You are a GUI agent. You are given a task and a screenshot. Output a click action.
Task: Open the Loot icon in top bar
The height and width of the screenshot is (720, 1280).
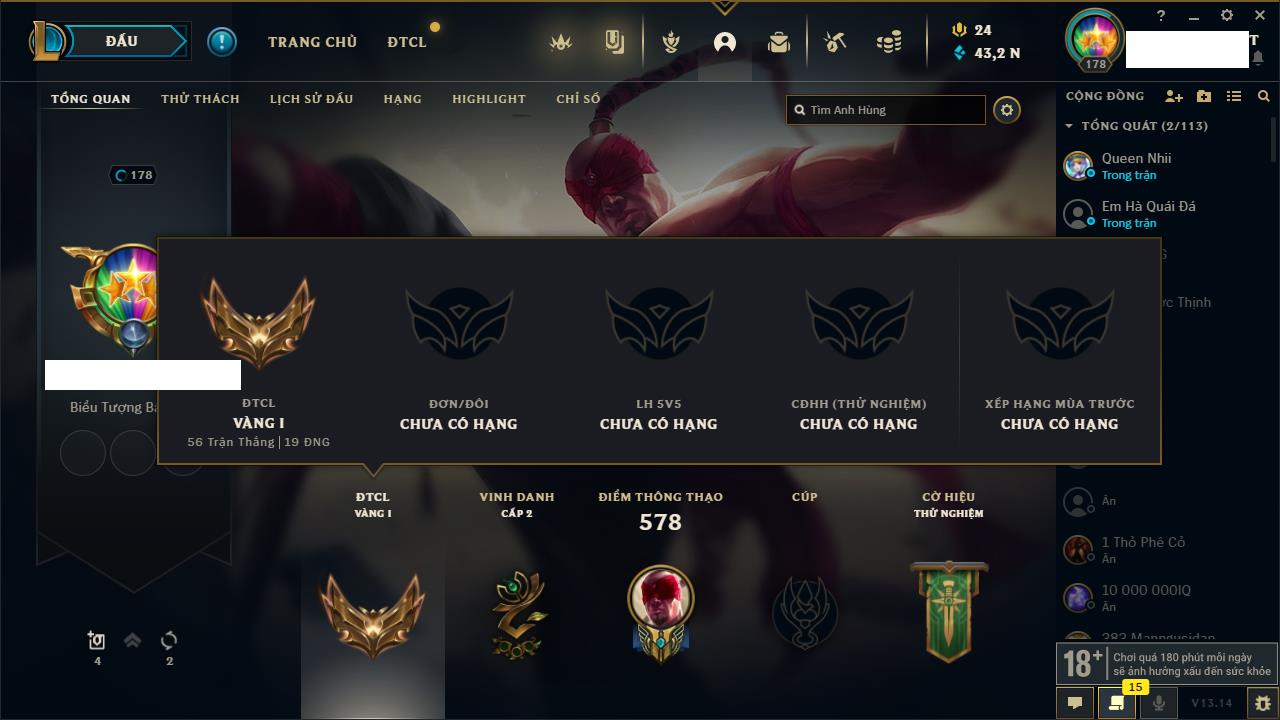tap(834, 42)
